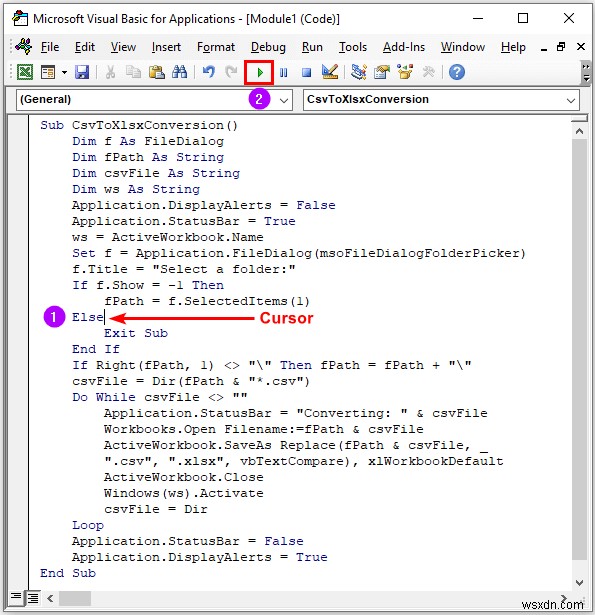Click the line 'If f.Show = -1 Then'
The height and width of the screenshot is (615, 595).
point(148,285)
